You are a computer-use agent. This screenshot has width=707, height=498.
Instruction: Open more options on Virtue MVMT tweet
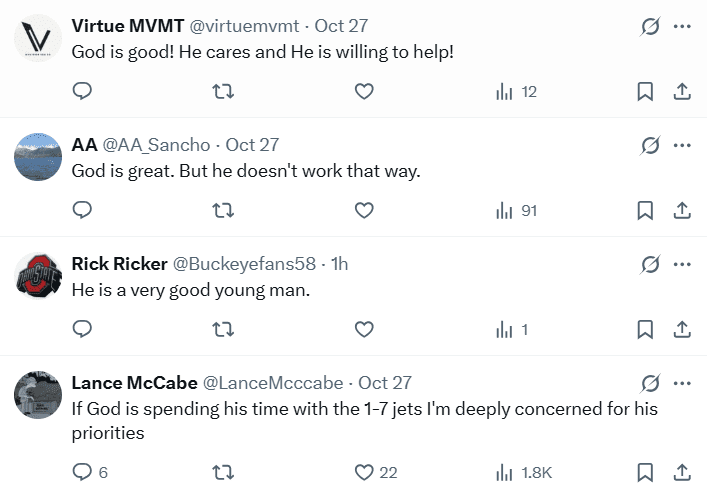click(x=683, y=27)
